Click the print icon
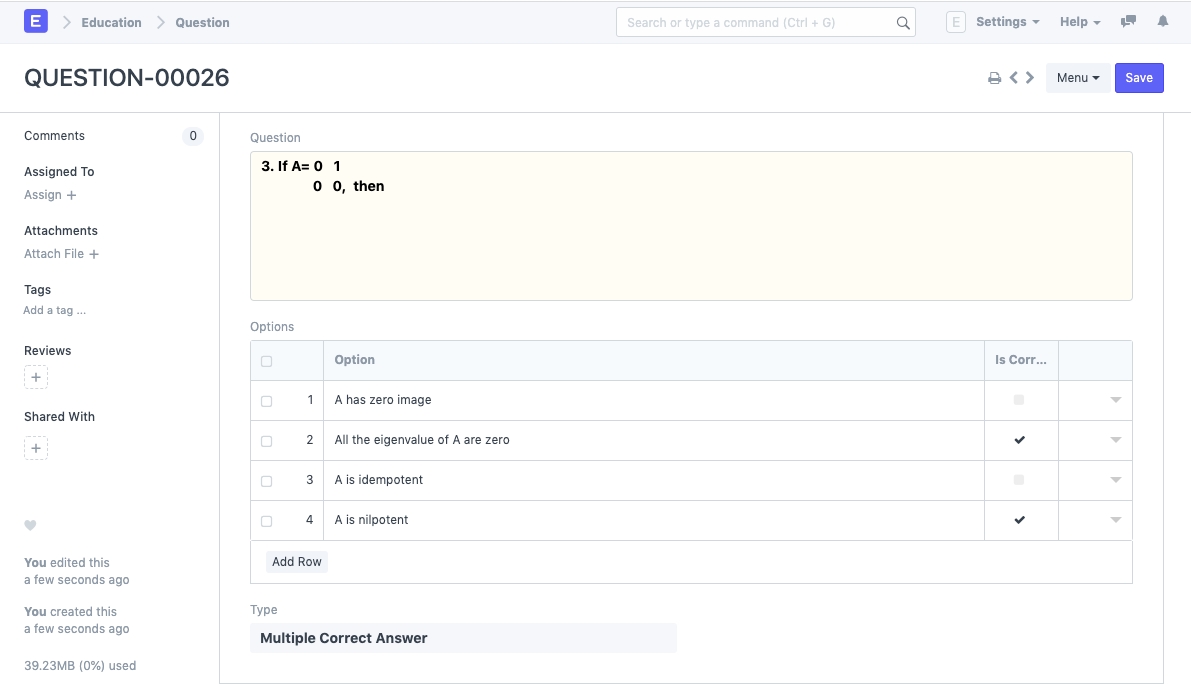 tap(994, 78)
